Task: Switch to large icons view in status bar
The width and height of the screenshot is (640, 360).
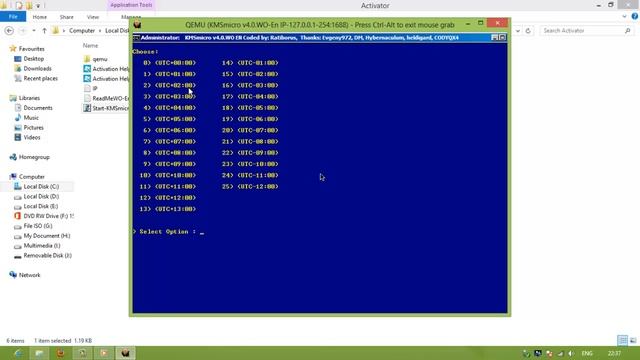Action: click(633, 340)
